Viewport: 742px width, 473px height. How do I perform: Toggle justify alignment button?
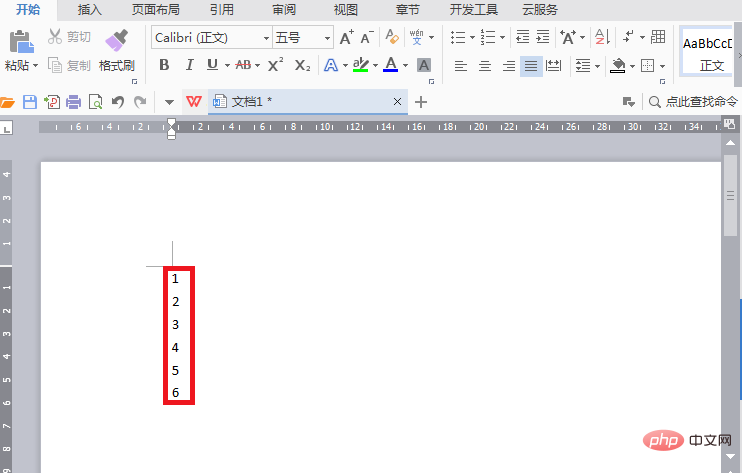point(531,66)
